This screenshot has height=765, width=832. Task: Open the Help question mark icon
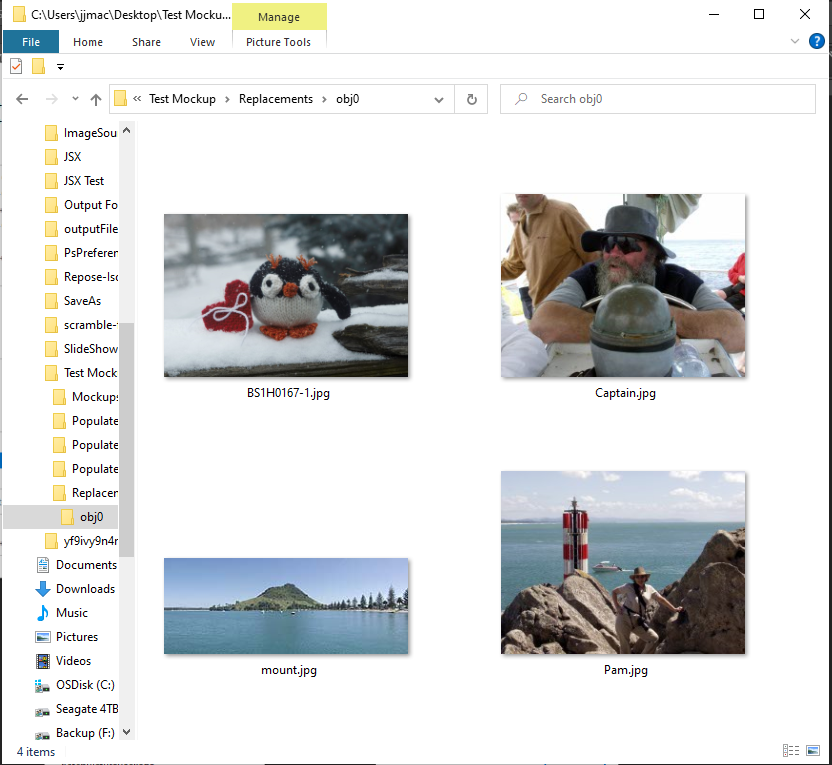(816, 41)
